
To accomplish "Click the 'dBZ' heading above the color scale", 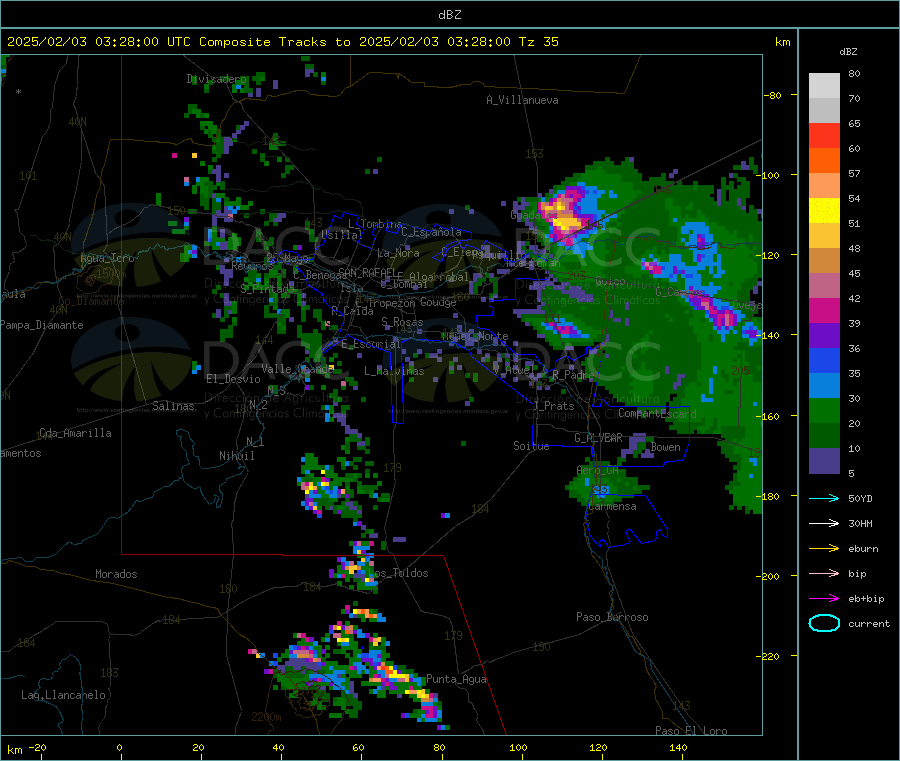I will coord(848,52).
